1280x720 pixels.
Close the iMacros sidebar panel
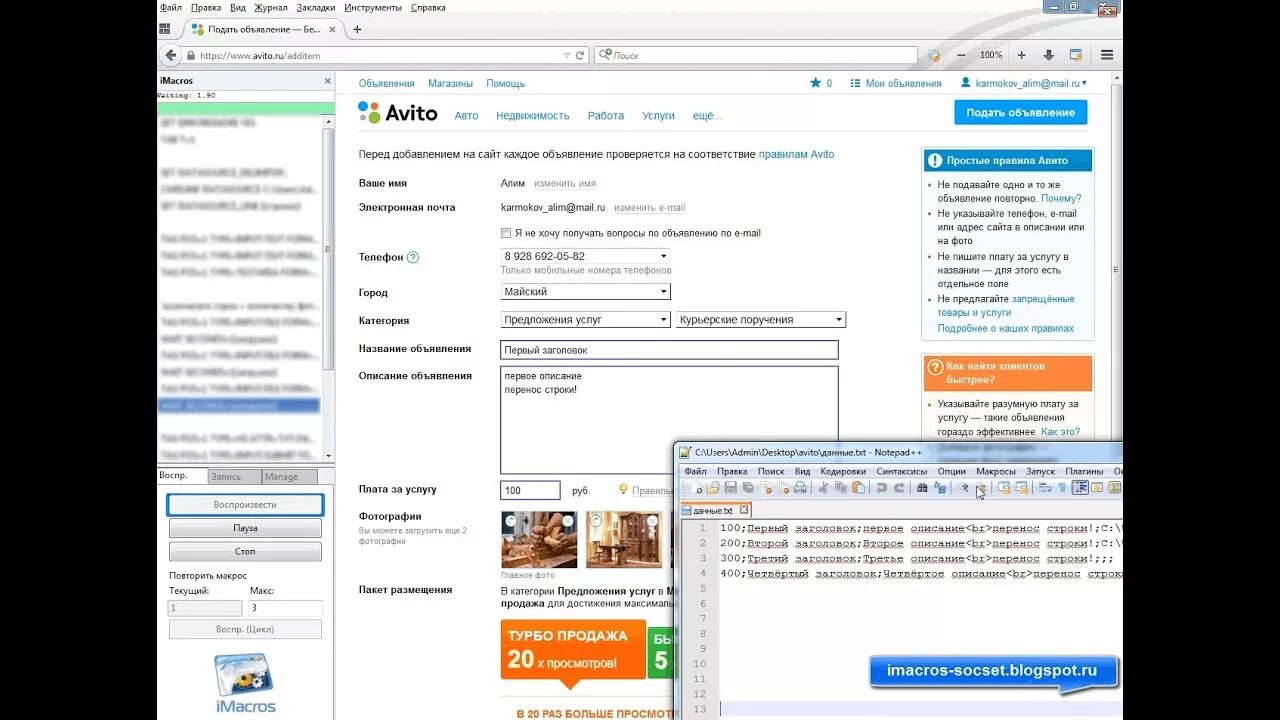pos(327,81)
